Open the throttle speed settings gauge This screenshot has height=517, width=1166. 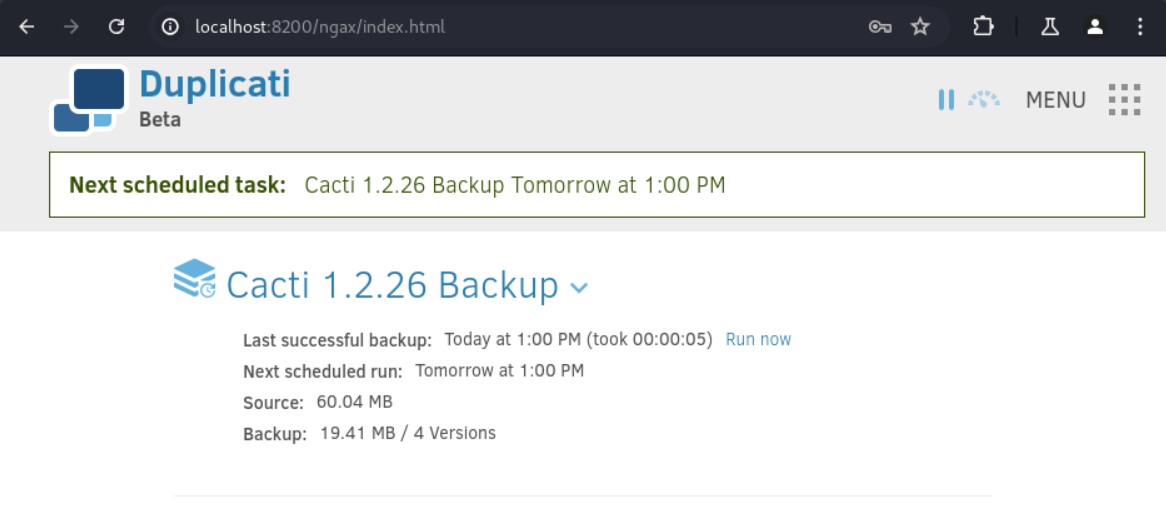click(x=984, y=100)
